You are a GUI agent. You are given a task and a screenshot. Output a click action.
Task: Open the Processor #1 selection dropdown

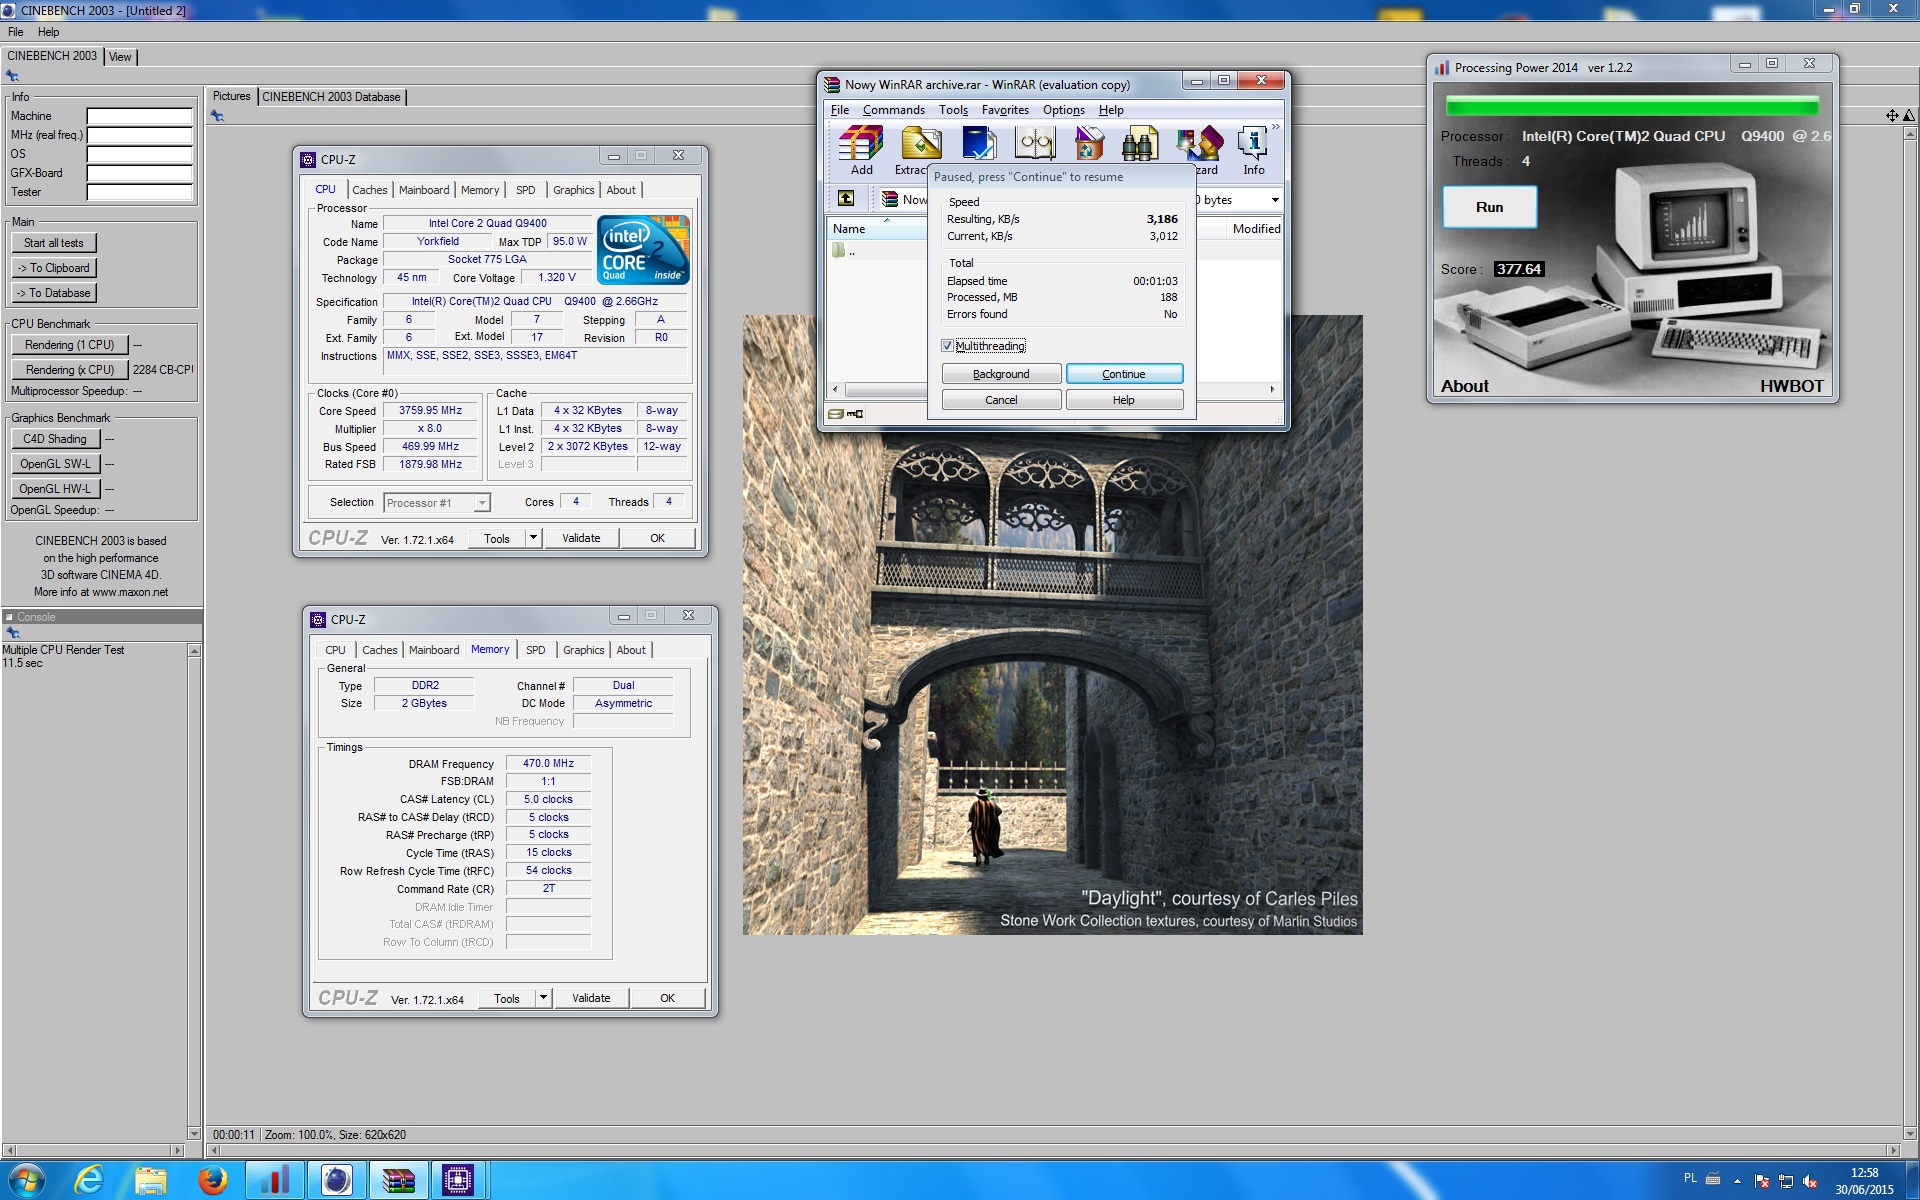coord(482,503)
